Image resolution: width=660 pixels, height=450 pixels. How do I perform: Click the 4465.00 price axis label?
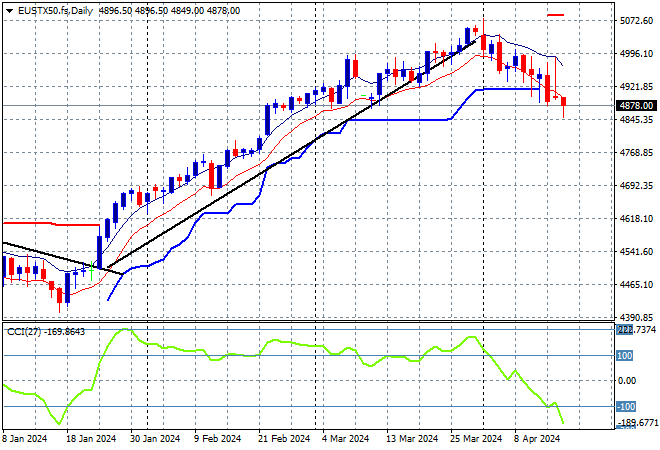click(635, 285)
